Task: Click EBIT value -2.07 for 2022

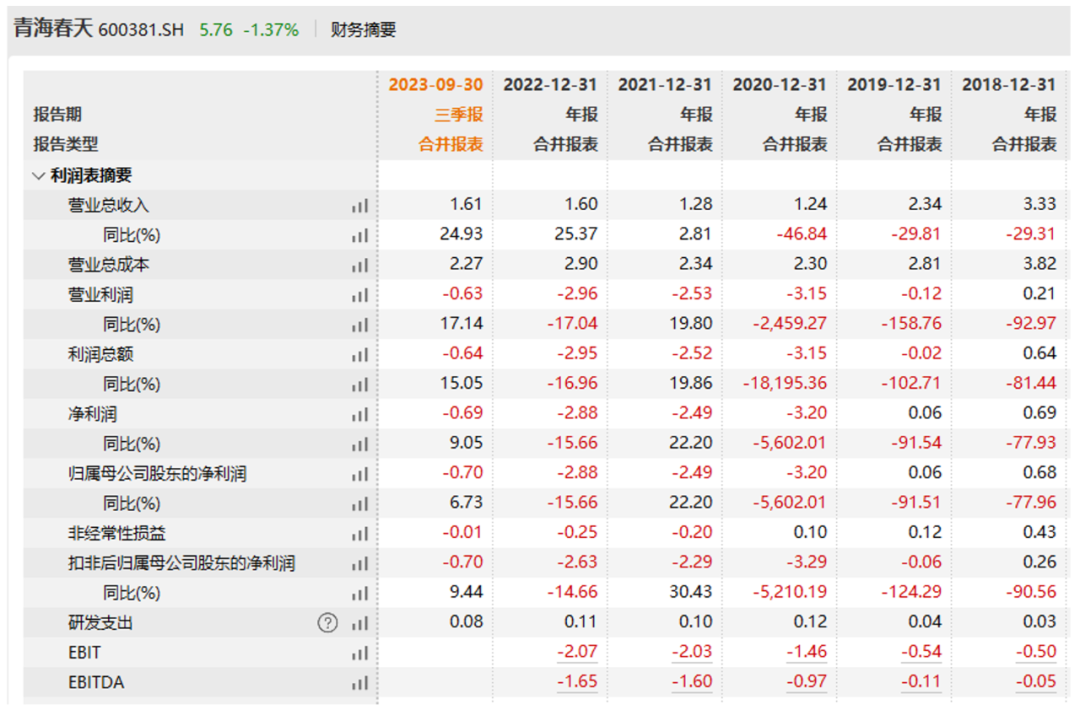Action: pyautogui.click(x=577, y=651)
